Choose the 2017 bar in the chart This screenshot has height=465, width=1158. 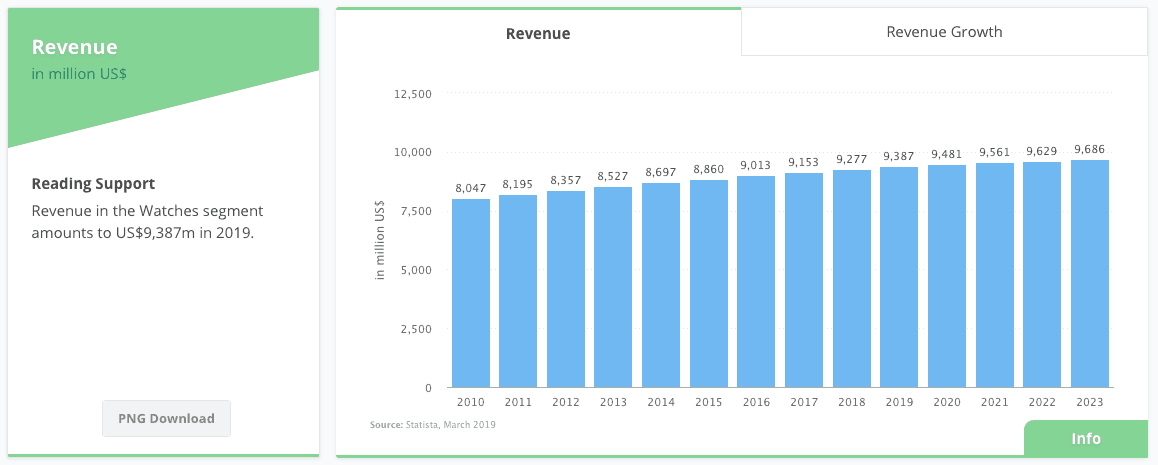[x=804, y=280]
